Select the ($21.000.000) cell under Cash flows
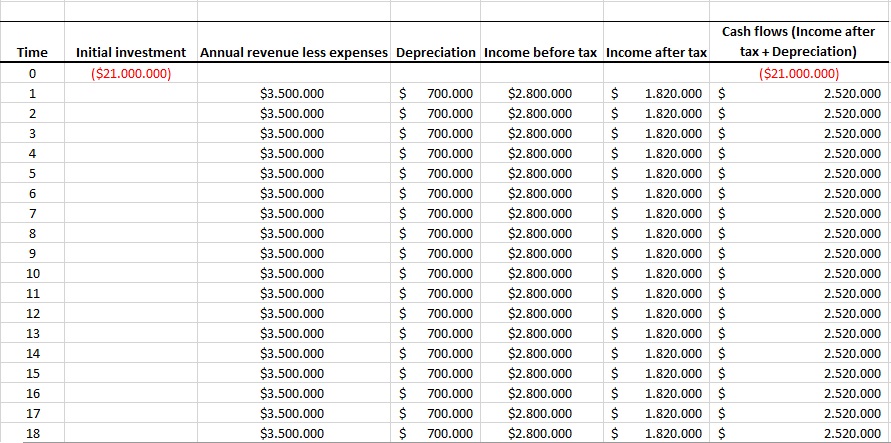 pos(799,74)
